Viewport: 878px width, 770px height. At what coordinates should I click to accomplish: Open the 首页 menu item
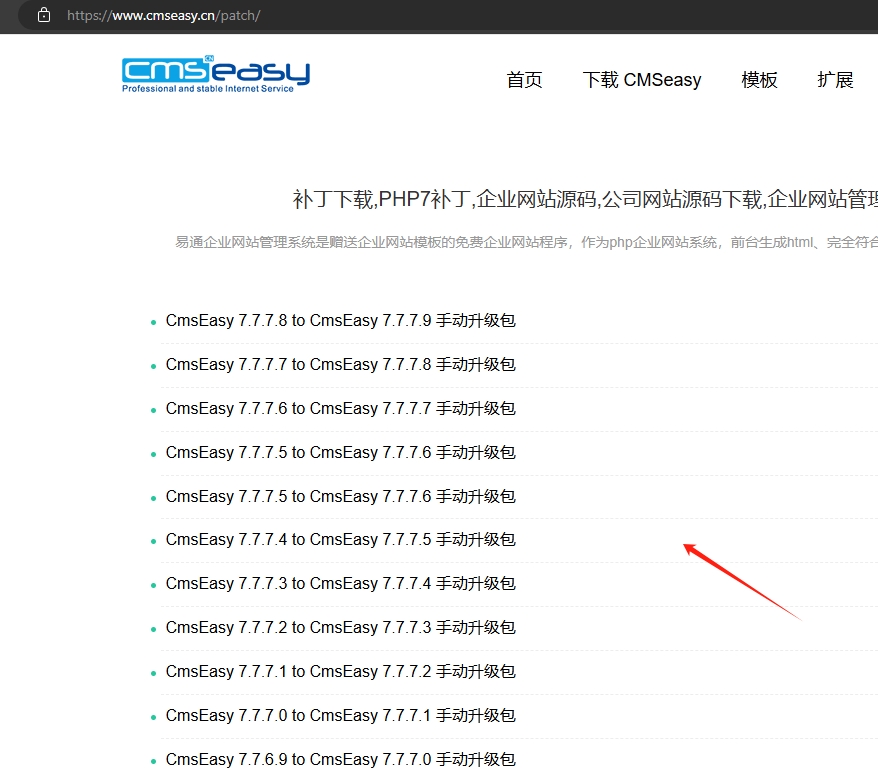pyautogui.click(x=524, y=80)
